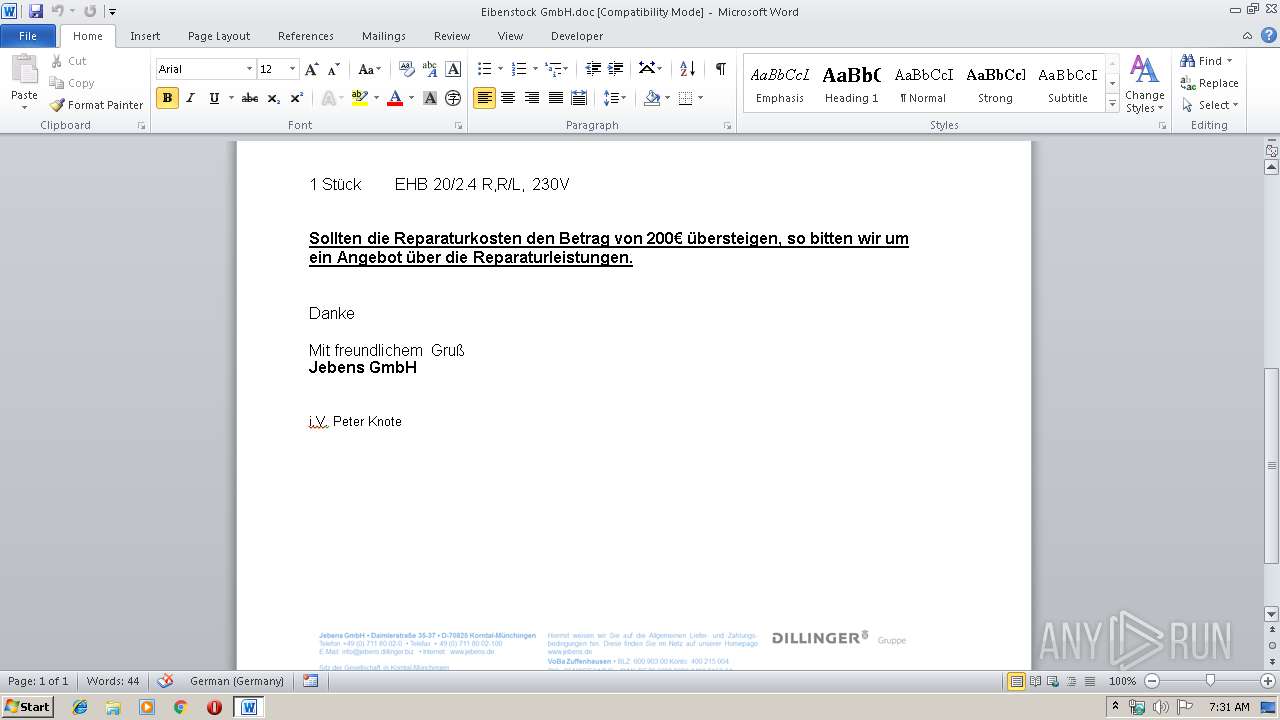The height and width of the screenshot is (720, 1280).
Task: Open the Borders dropdown
Action: 700,98
